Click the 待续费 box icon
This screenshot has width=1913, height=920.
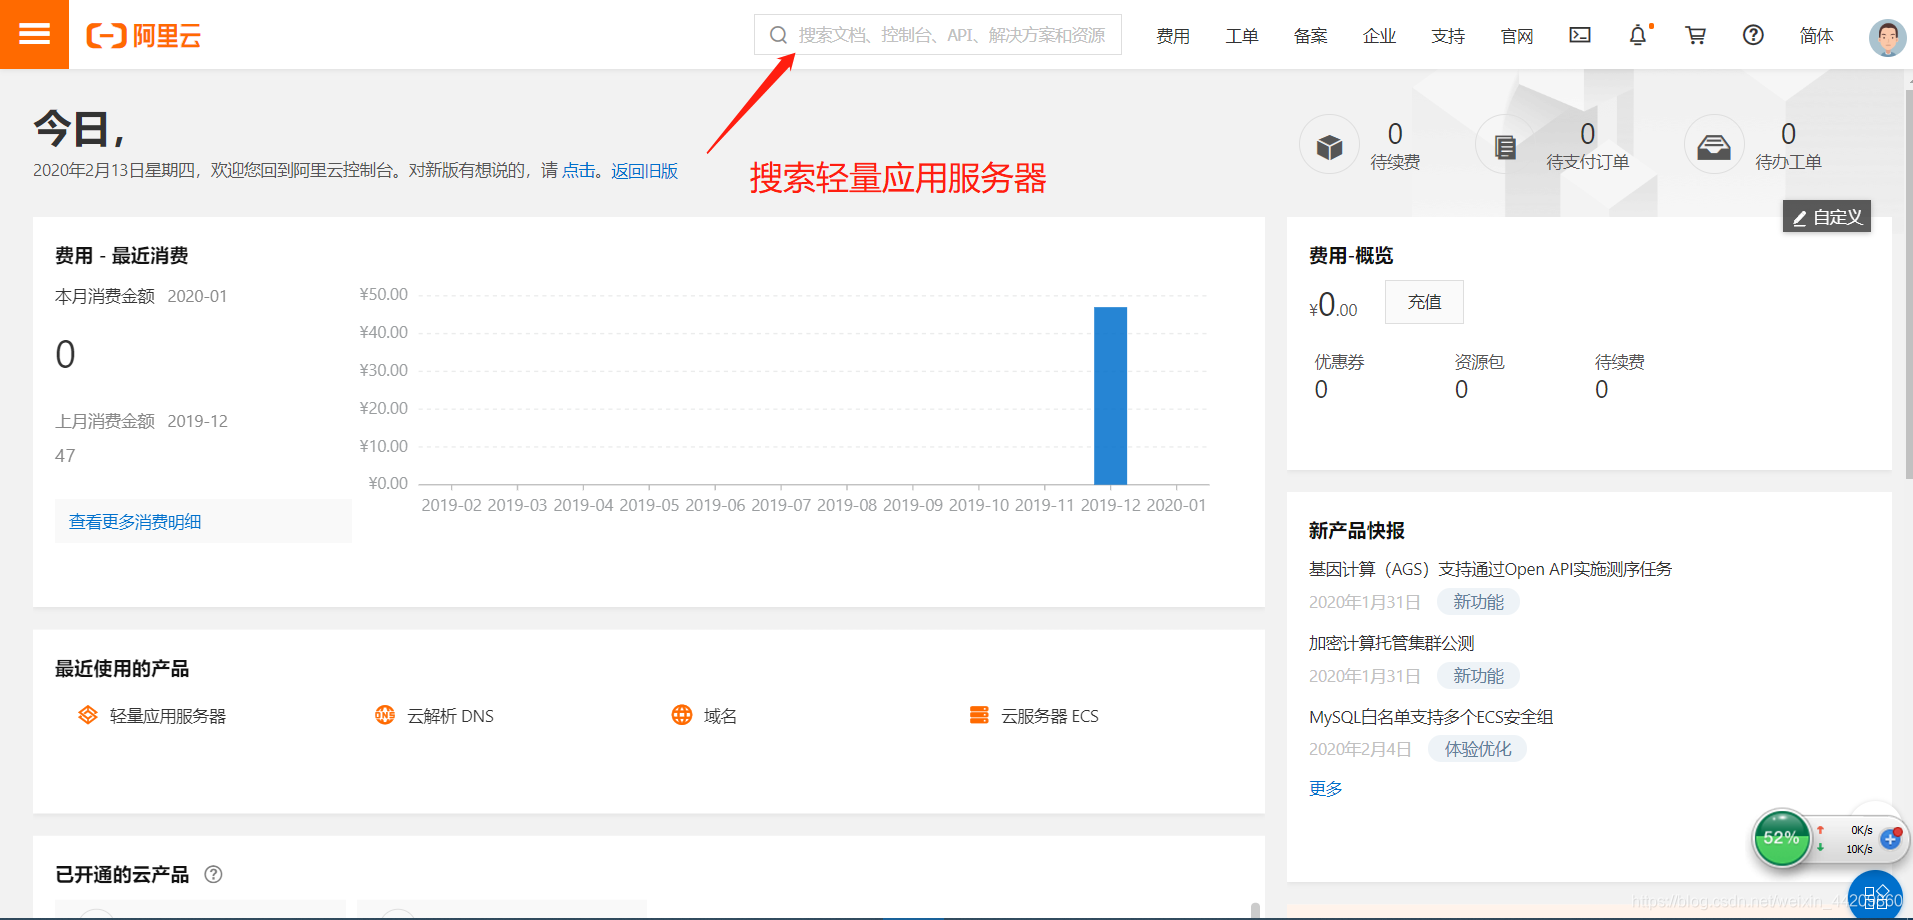(x=1329, y=146)
